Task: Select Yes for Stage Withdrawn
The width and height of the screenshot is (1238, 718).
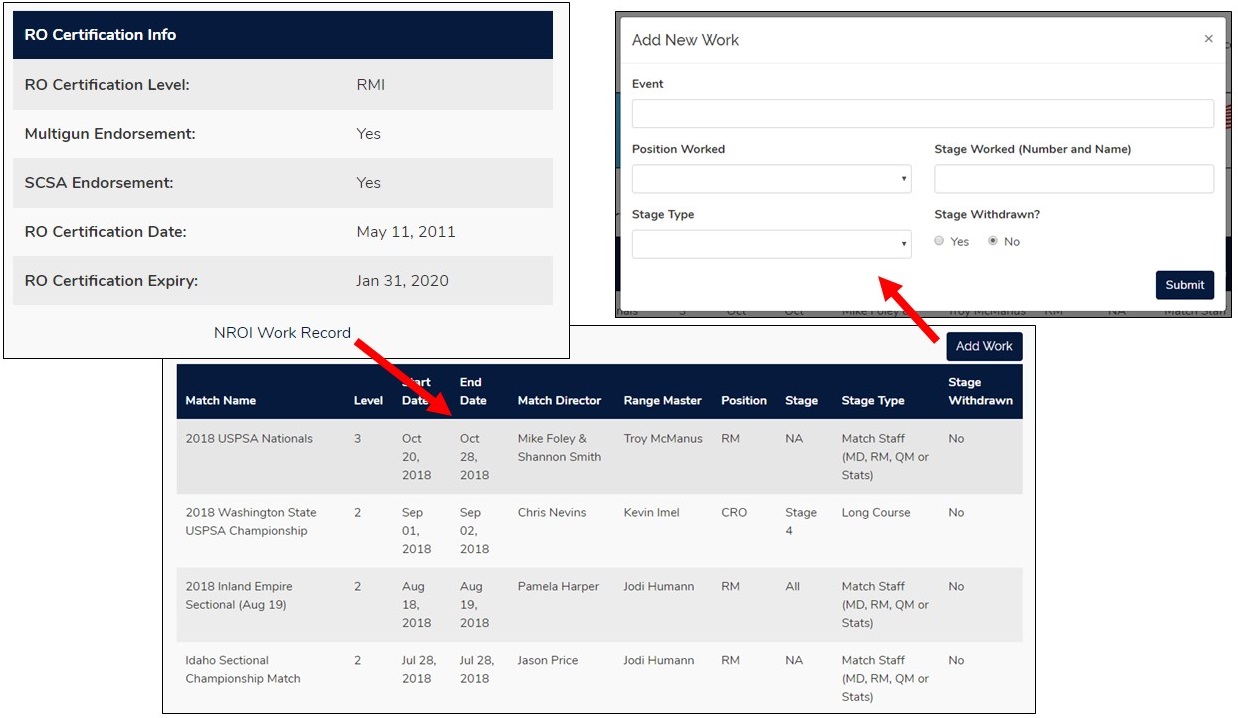Action: [x=939, y=240]
